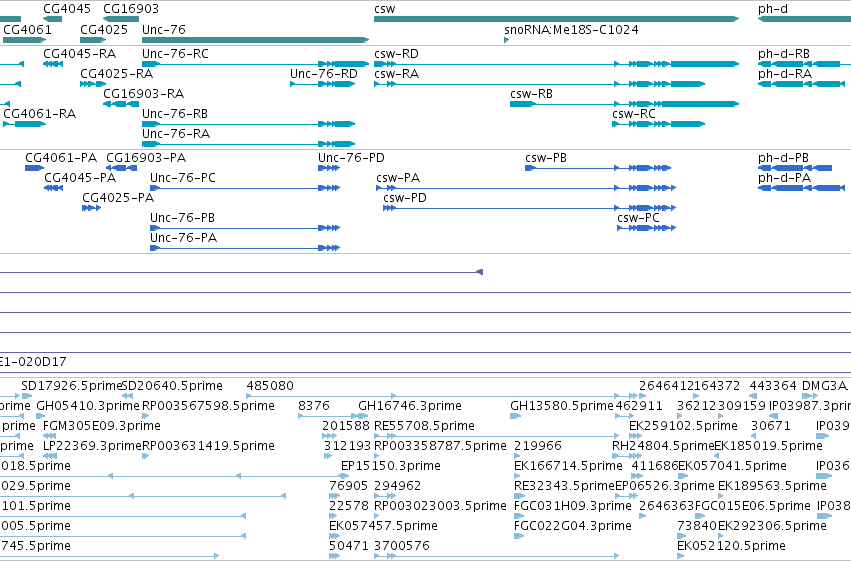Screen dimensions: 851x561
Task: Select the ph-d gene label
Action: 772,9
